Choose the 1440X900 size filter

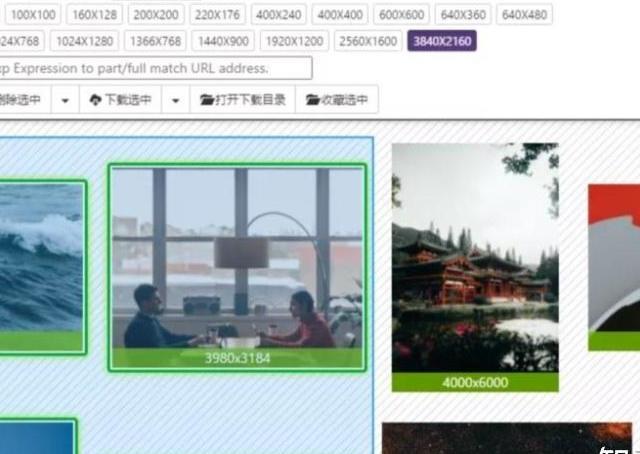tap(223, 41)
